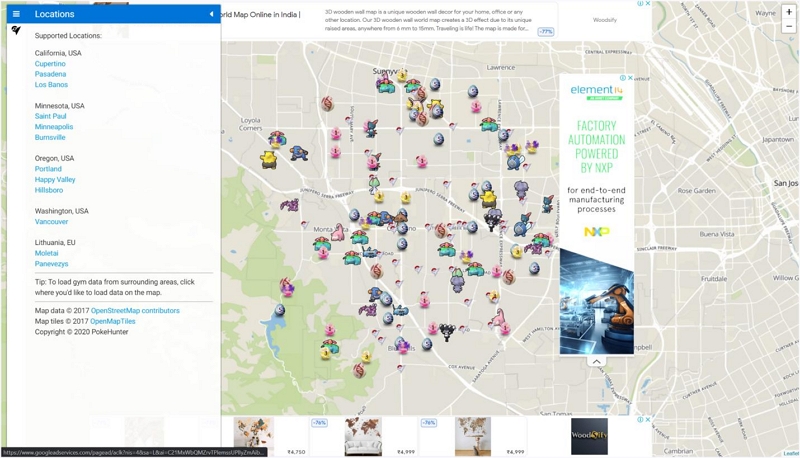Open the Woodsify logo ad thumbnail
The height and width of the screenshot is (458, 800).
point(589,437)
